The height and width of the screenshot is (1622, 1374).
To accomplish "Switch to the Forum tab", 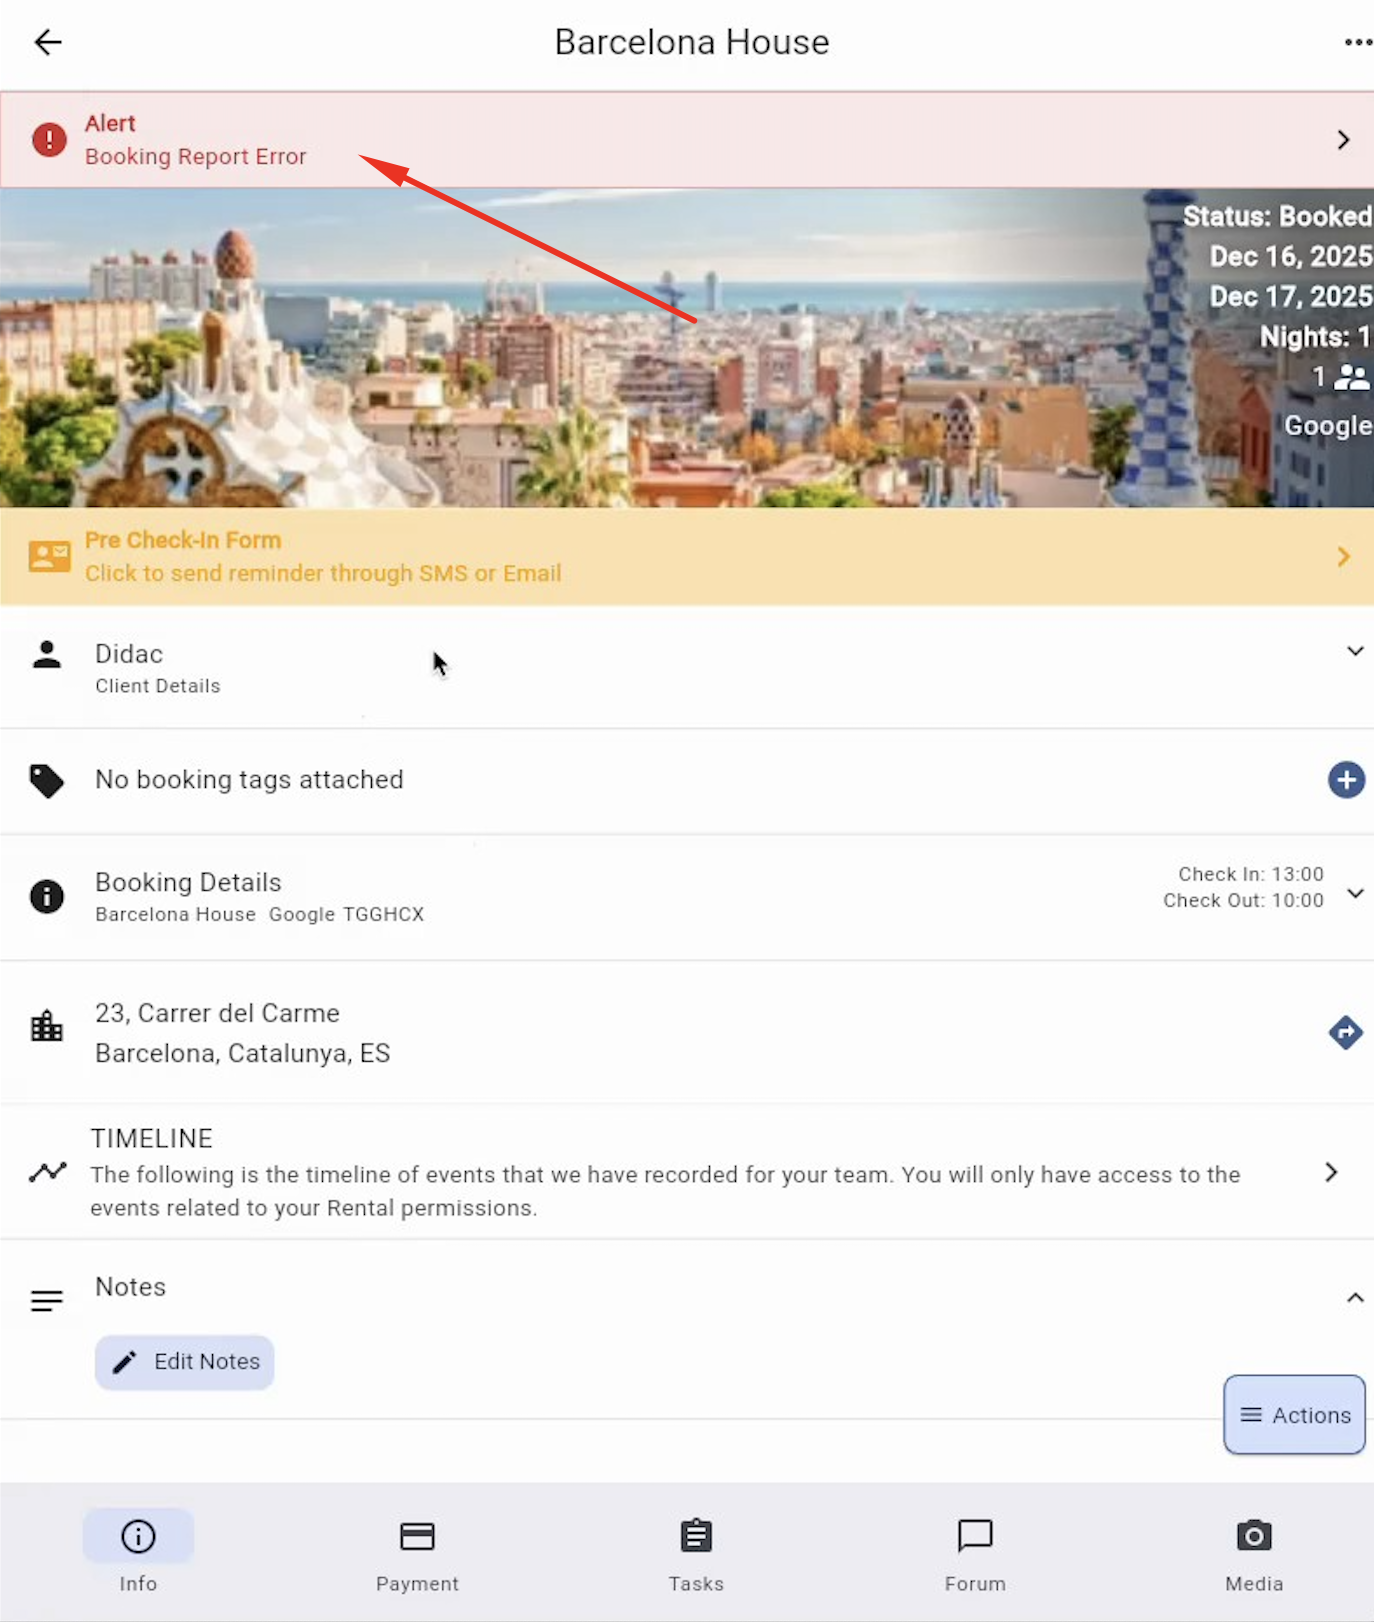I will point(975,1551).
